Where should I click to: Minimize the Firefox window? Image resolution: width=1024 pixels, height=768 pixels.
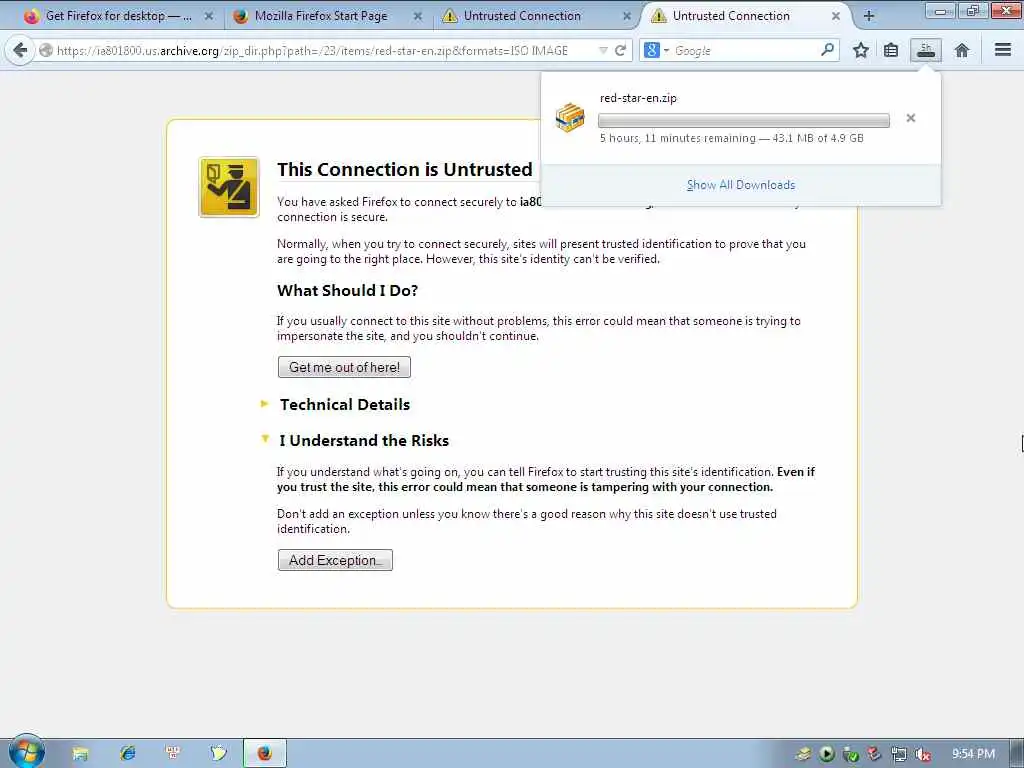click(x=940, y=11)
